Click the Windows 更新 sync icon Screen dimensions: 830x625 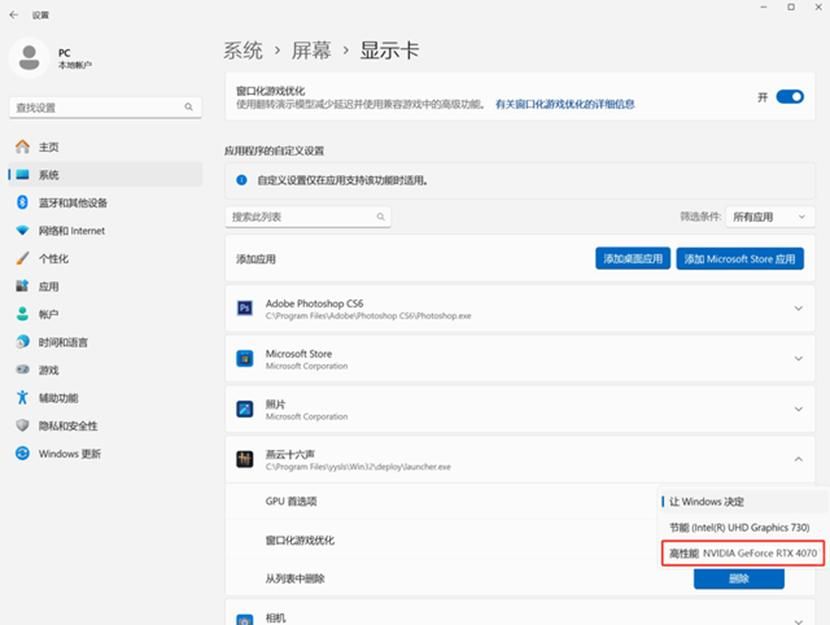pos(22,454)
